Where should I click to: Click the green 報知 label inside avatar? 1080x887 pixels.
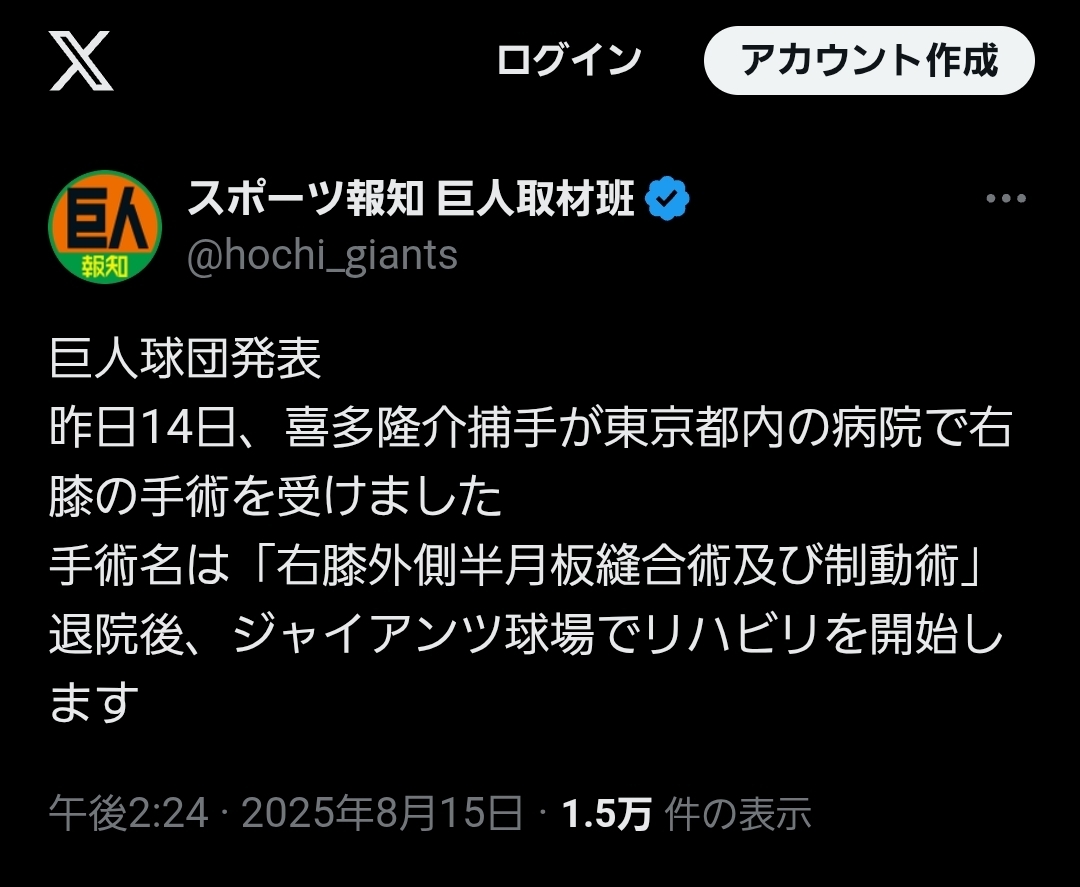pos(105,266)
